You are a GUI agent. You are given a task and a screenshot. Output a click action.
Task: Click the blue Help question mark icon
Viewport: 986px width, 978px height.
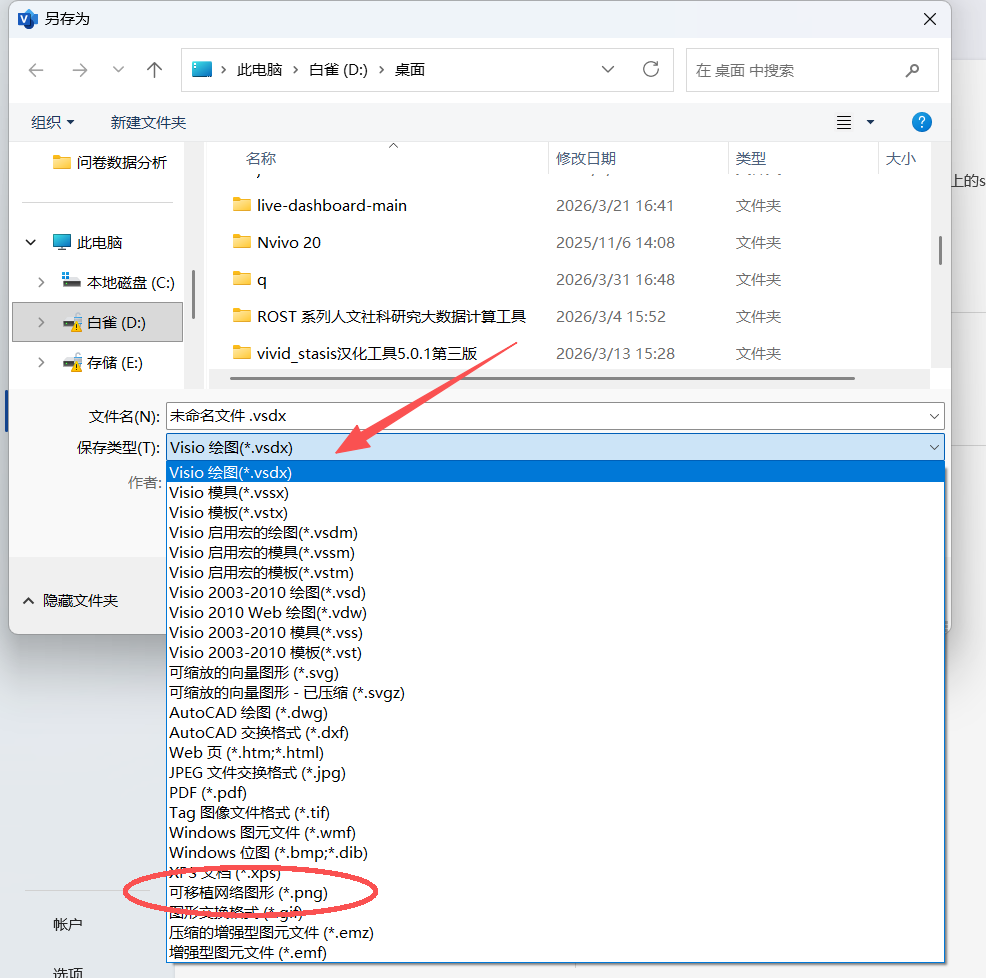[922, 122]
